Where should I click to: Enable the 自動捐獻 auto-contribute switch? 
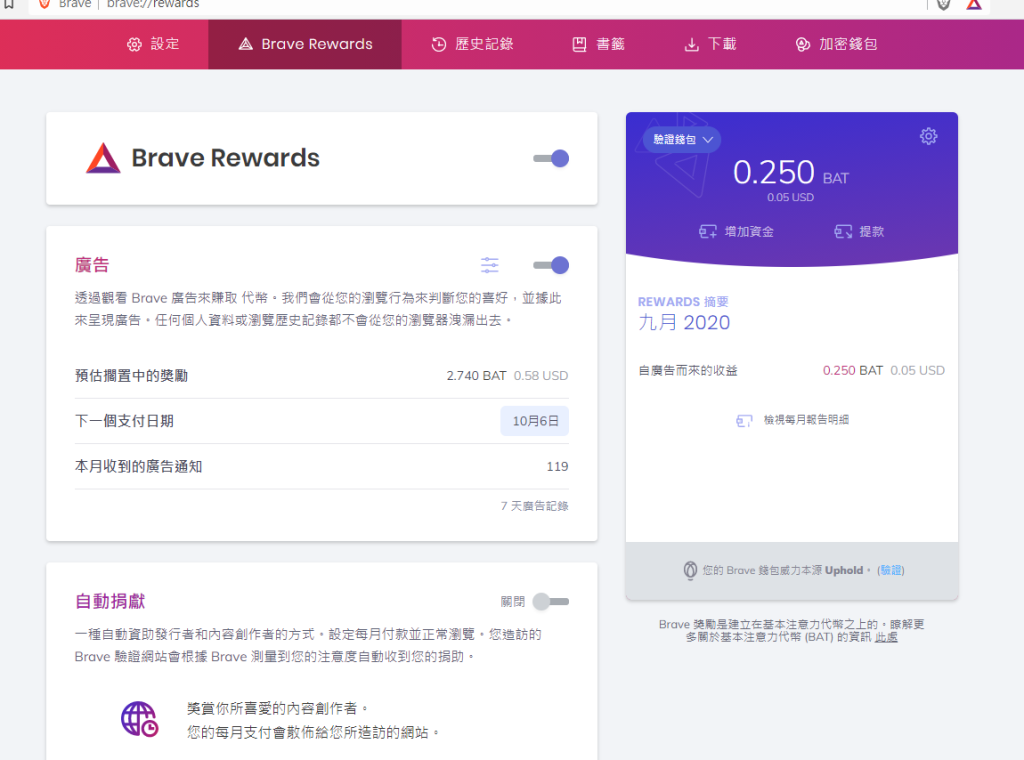[551, 601]
